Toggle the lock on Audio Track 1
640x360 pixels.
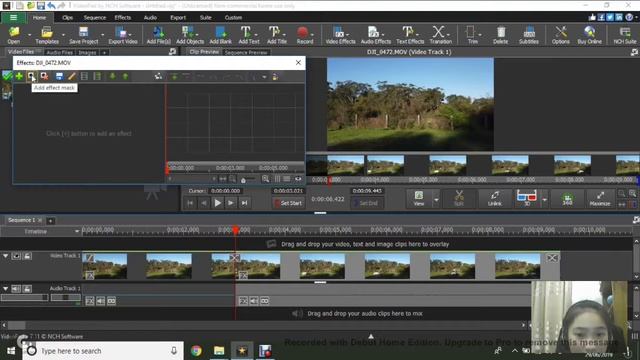click(27, 289)
